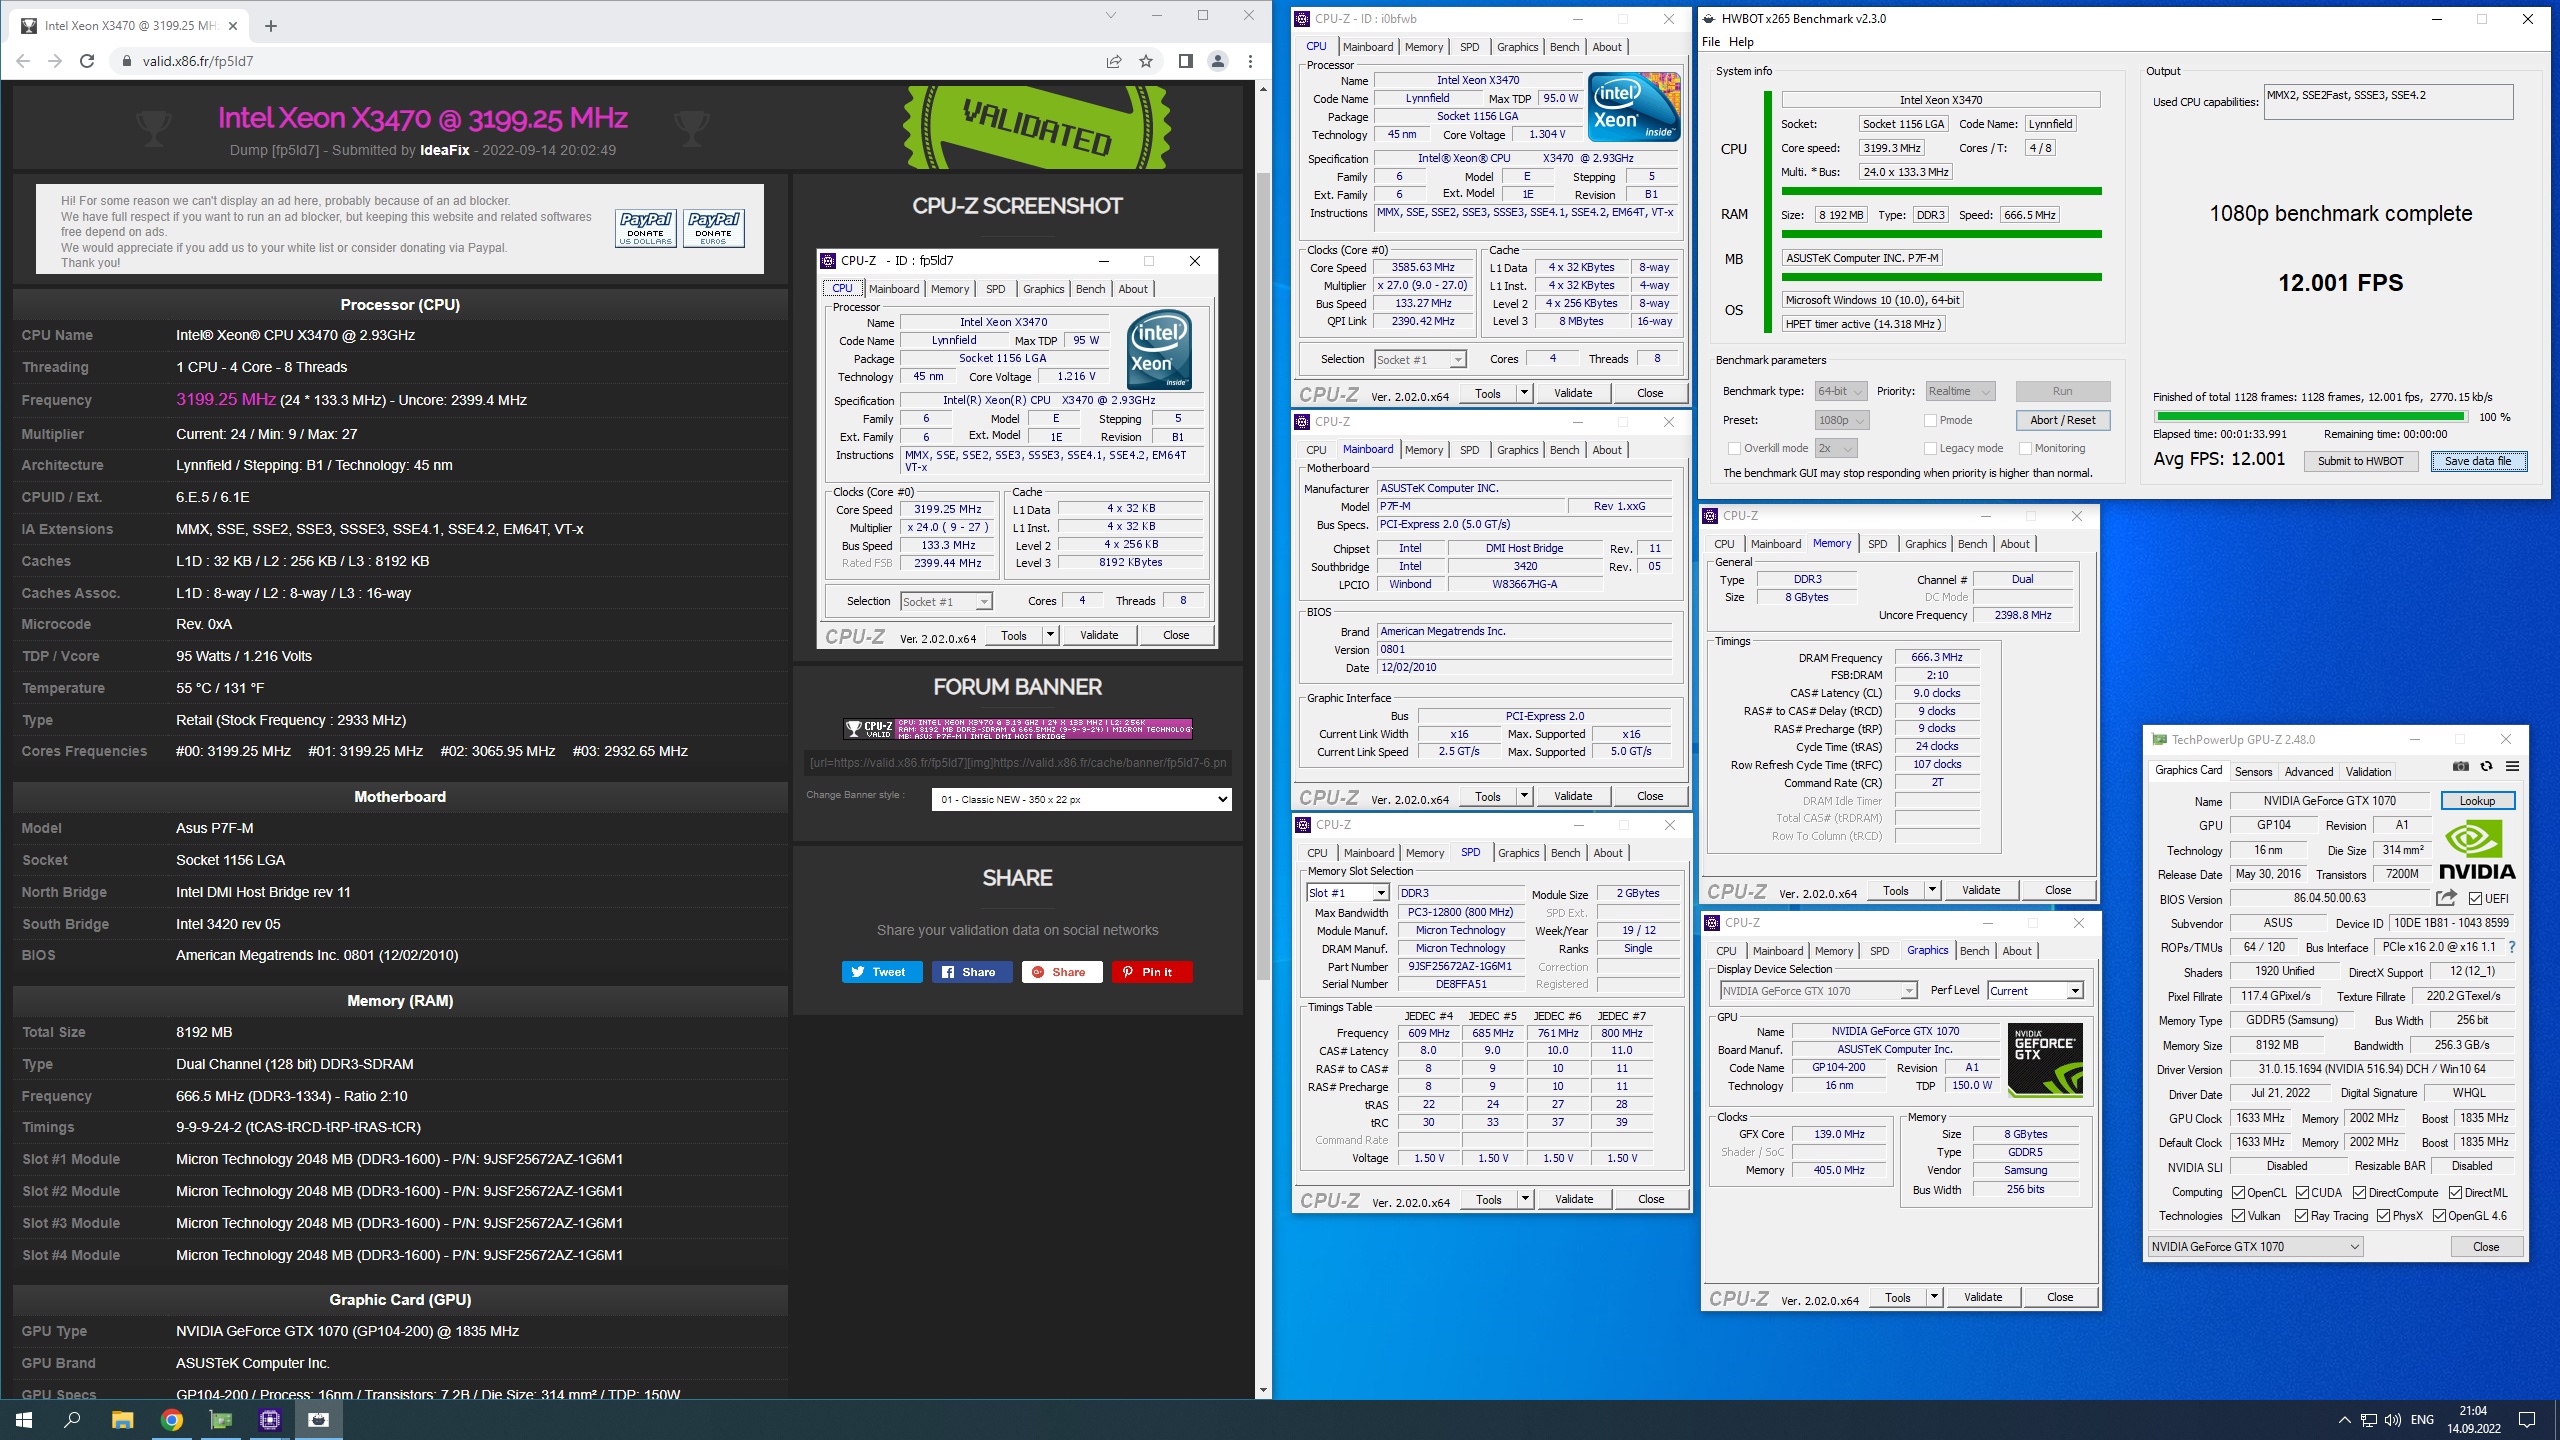The image size is (2560, 1440).
Task: Click the green RAM score bar in HWBOT System info
Action: [1941, 235]
